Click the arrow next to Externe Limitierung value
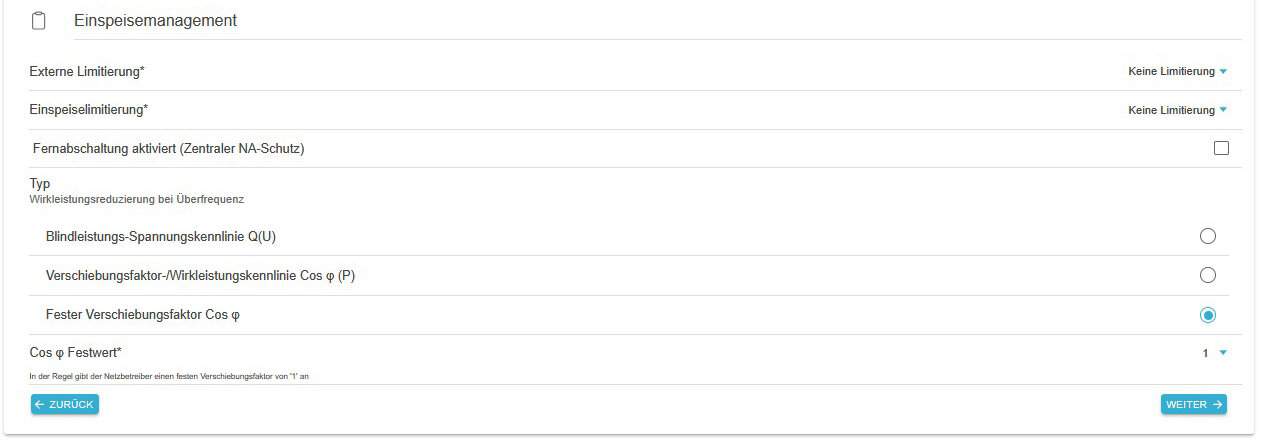1261x440 pixels. point(1223,72)
